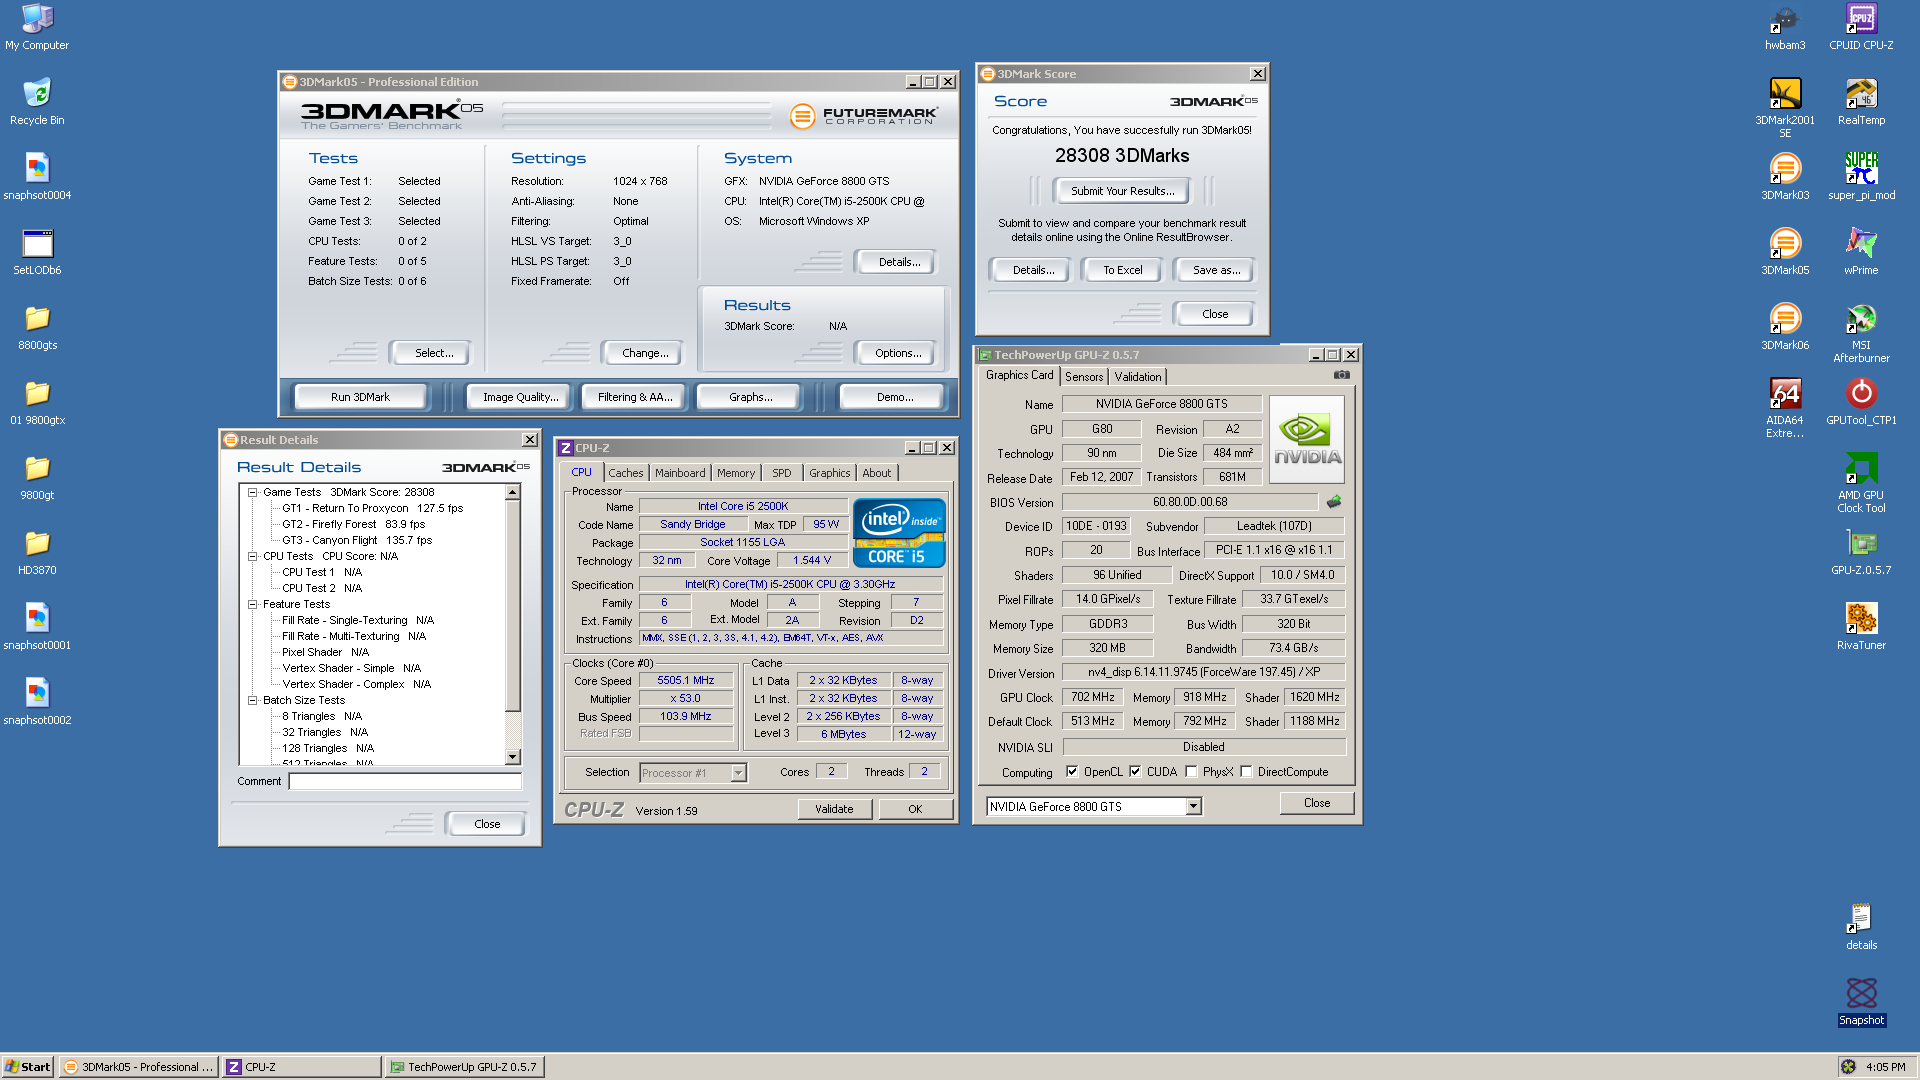
Task: Open AIDA64 Extreme desktop icon
Action: 1785,408
